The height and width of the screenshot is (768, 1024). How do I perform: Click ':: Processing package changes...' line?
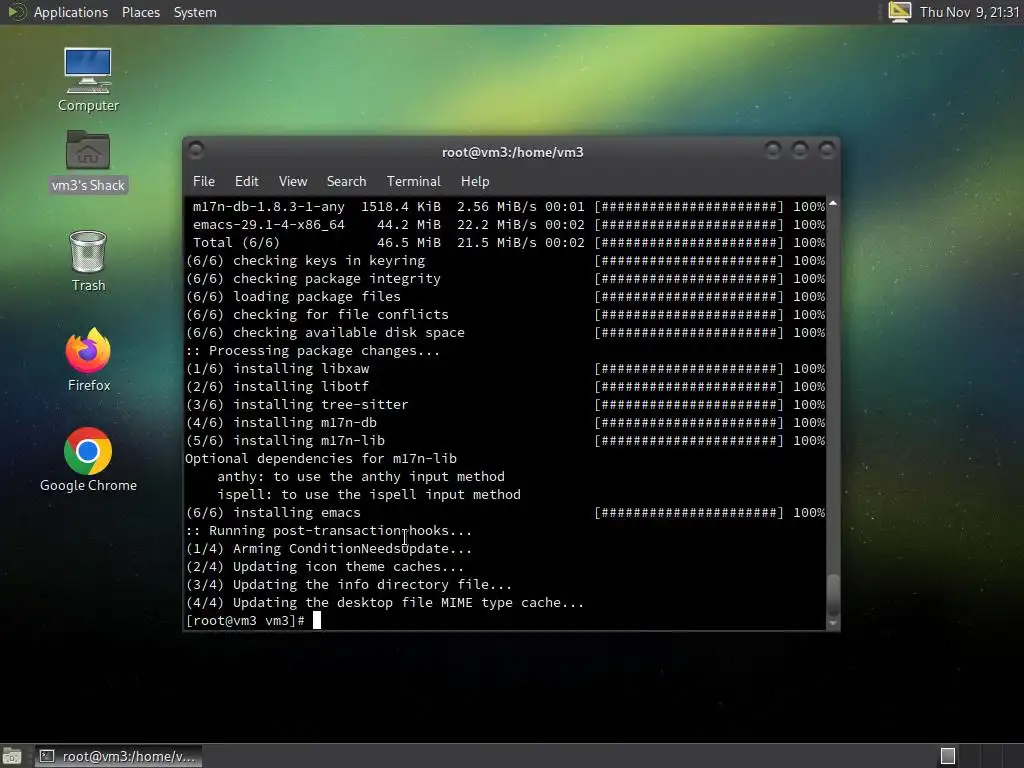313,351
